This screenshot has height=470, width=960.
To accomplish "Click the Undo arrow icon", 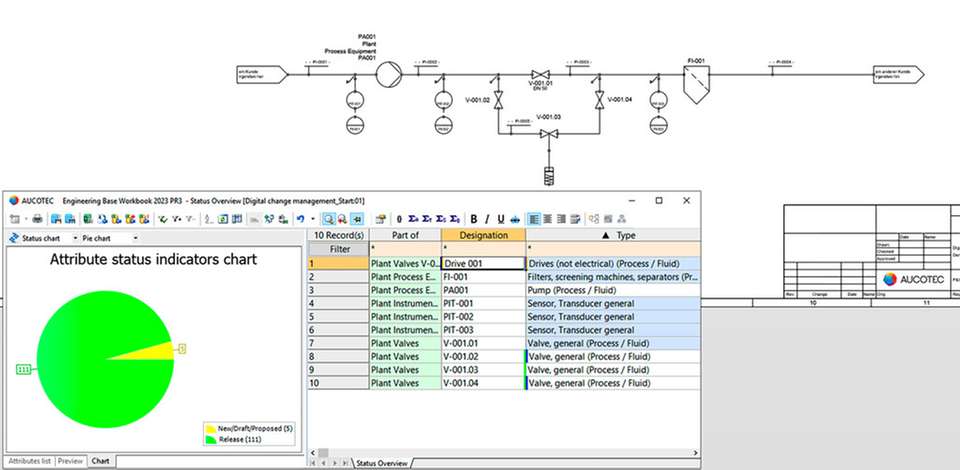I will [301, 218].
